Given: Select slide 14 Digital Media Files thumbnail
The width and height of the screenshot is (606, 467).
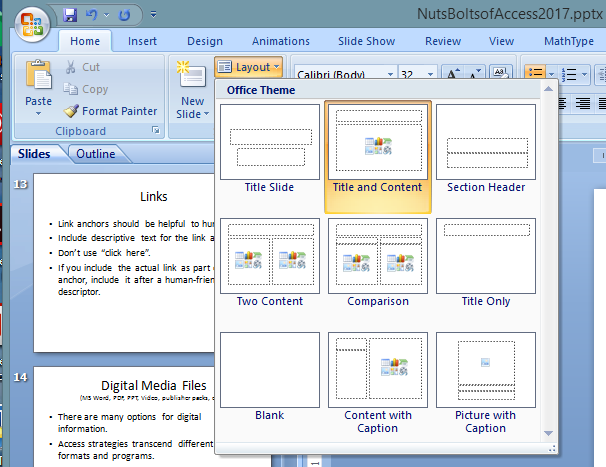Looking at the screenshot, I should point(124,417).
